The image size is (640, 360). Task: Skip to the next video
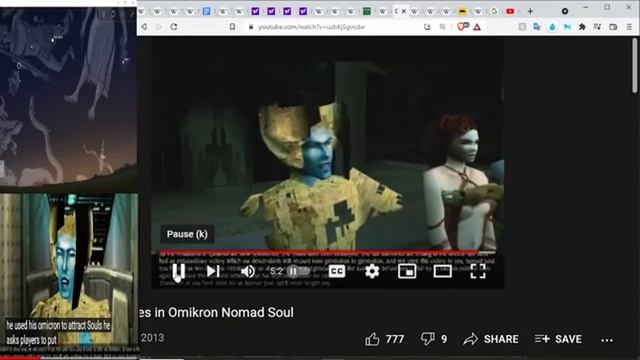[213, 271]
